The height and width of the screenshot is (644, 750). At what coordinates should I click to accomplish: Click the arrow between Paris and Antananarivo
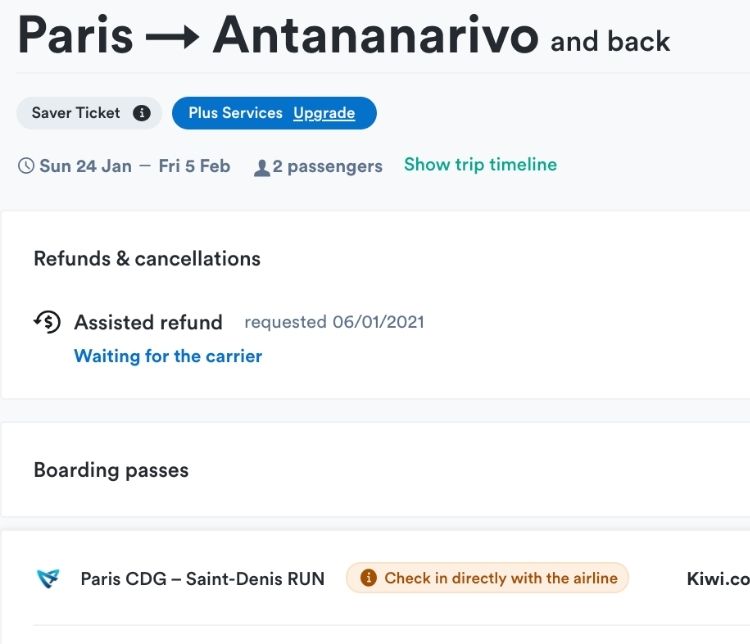(172, 37)
